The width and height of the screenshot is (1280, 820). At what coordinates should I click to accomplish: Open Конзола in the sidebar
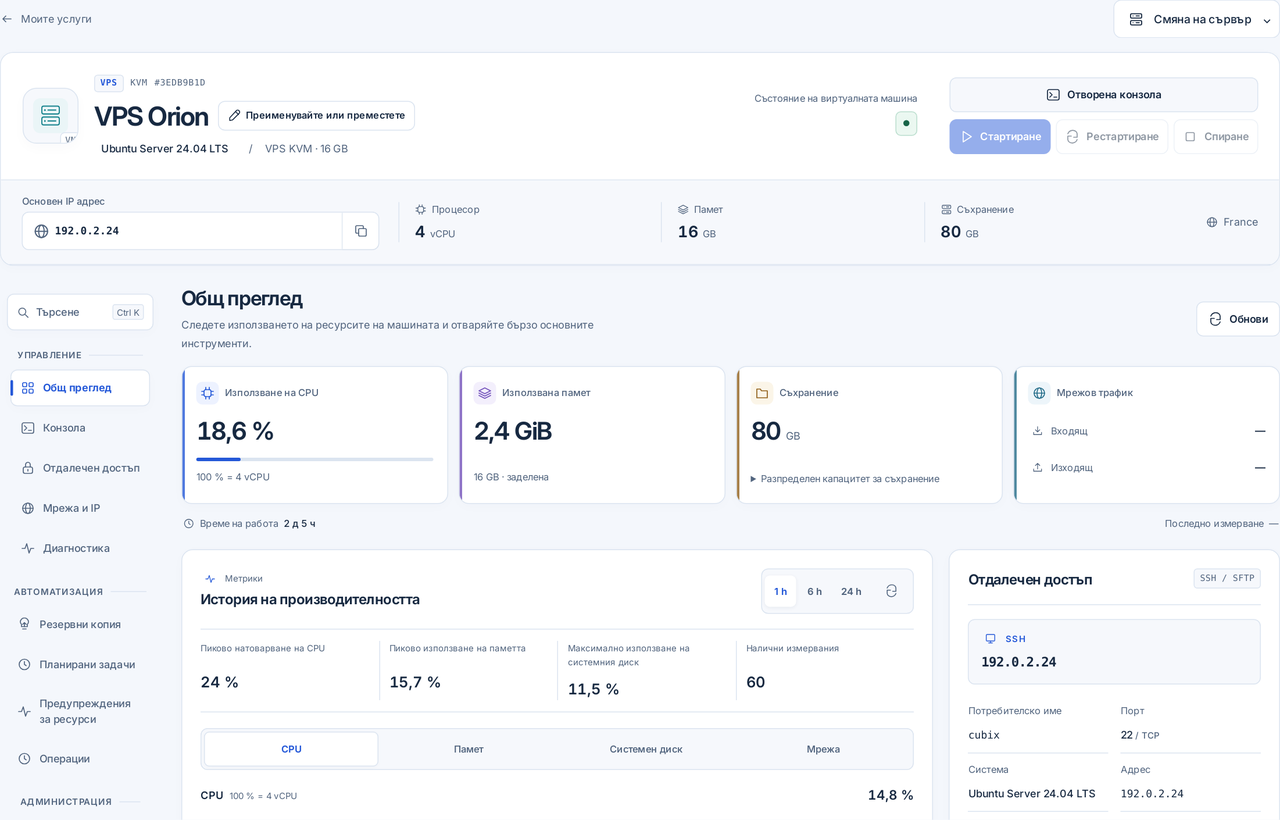(80, 428)
